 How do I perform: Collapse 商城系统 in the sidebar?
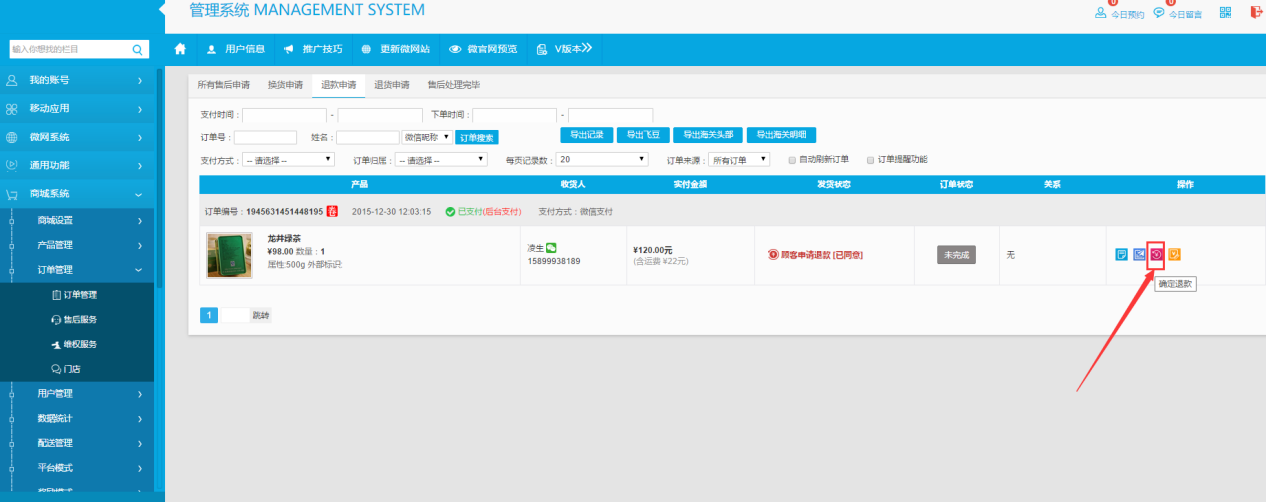[x=77, y=194]
